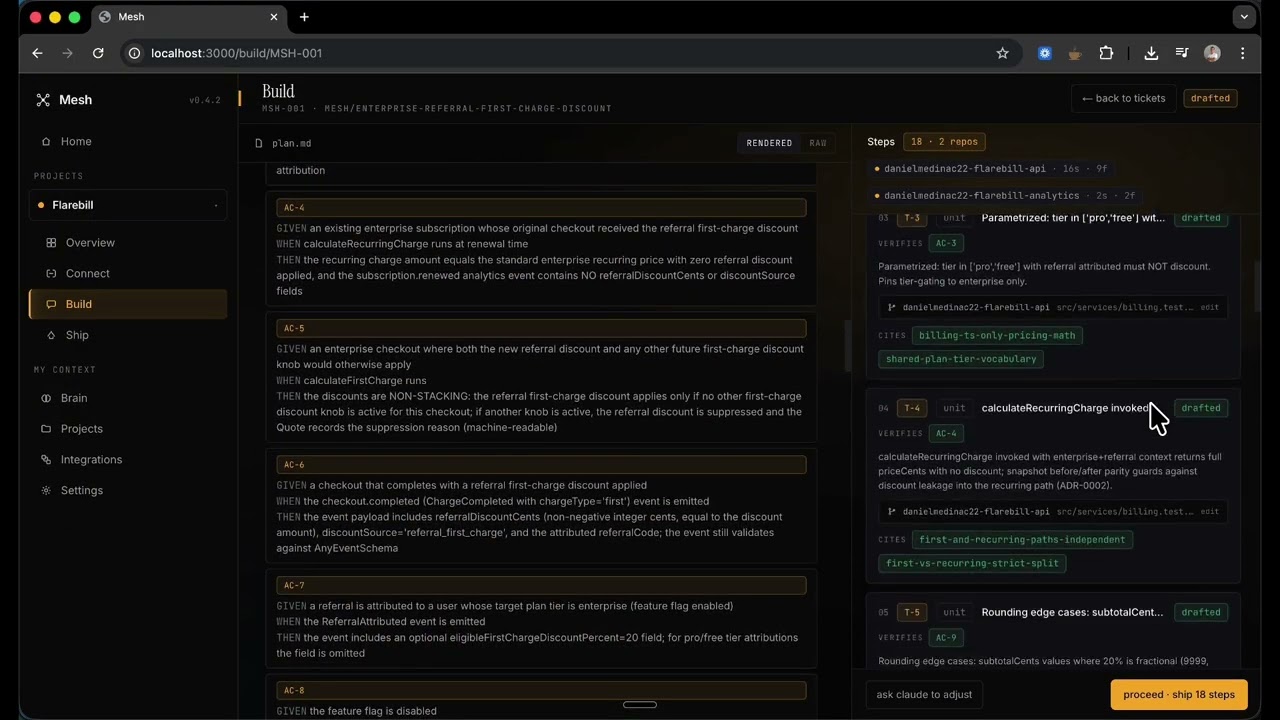
Task: Click the Ship icon in sidebar
Action: [x=51, y=336]
